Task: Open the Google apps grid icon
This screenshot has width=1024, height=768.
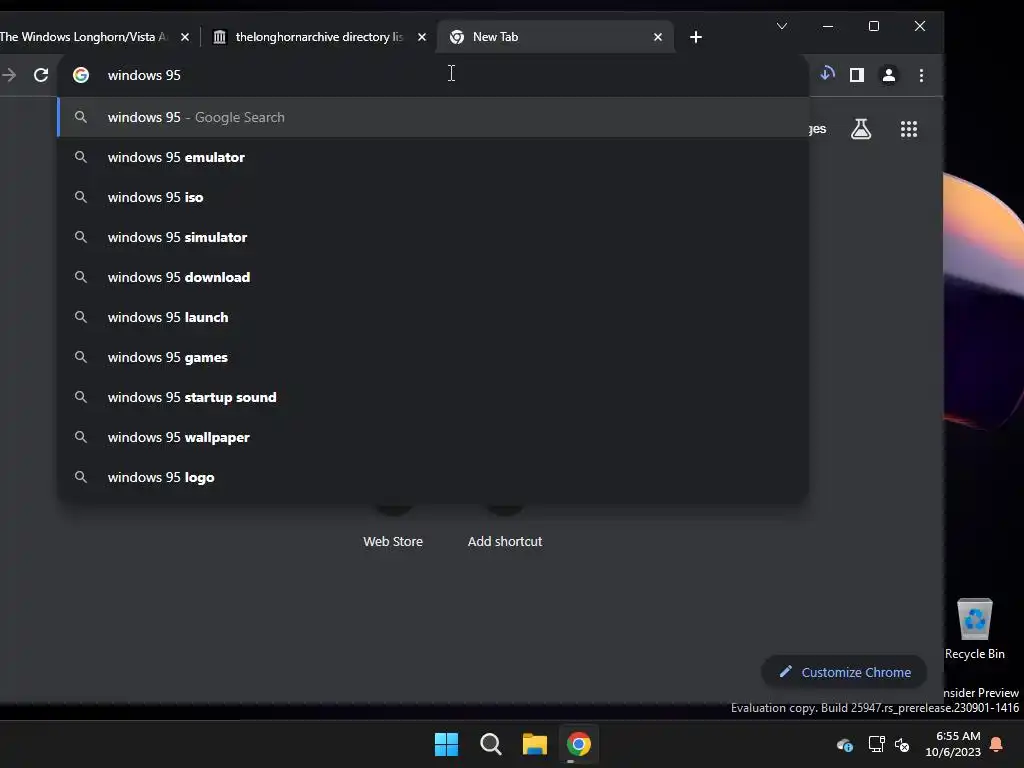Action: (x=909, y=129)
